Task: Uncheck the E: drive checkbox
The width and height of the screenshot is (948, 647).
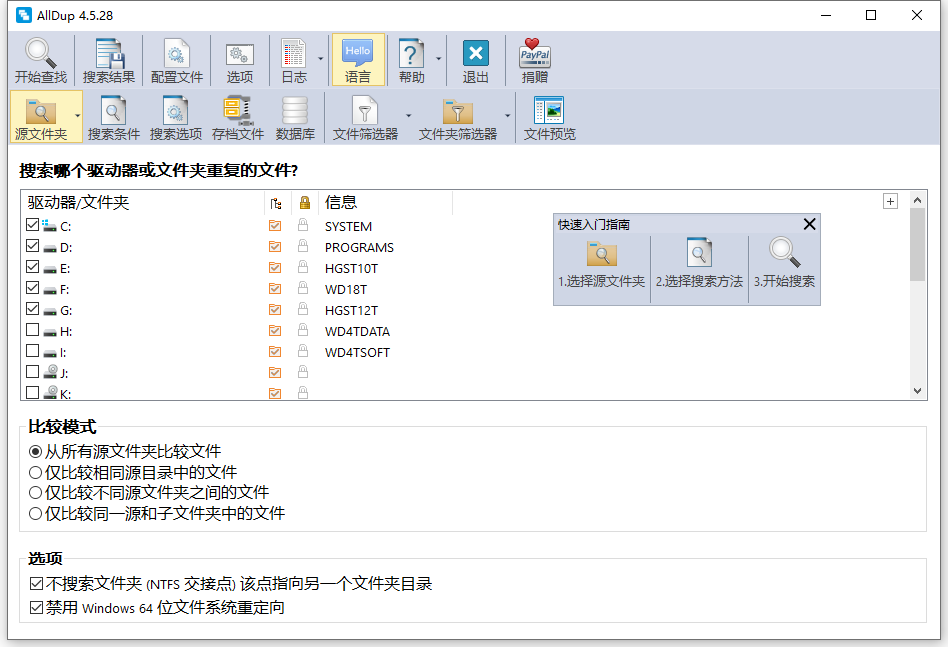Action: [33, 267]
